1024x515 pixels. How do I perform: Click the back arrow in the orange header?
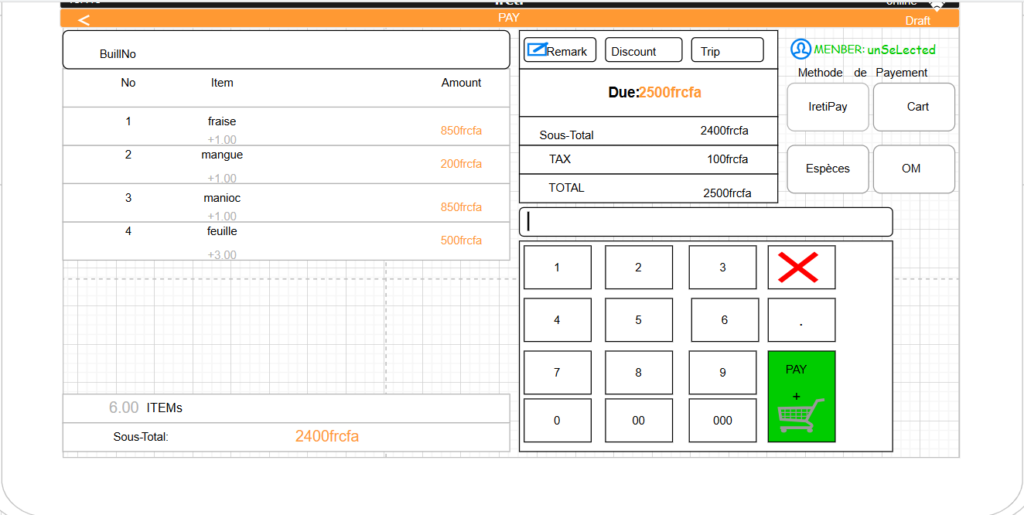click(x=84, y=20)
